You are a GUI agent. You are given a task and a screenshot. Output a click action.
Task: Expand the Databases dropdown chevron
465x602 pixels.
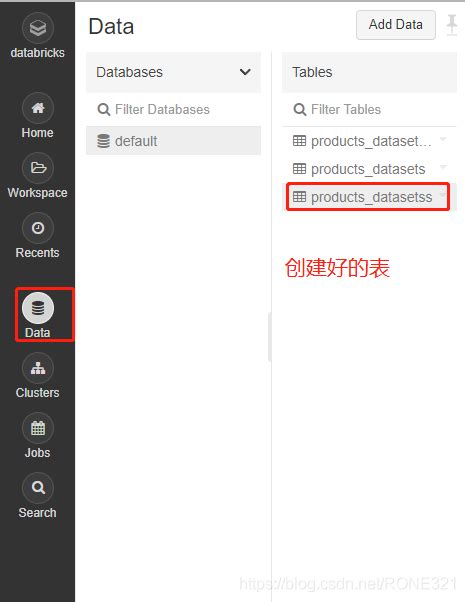point(245,72)
